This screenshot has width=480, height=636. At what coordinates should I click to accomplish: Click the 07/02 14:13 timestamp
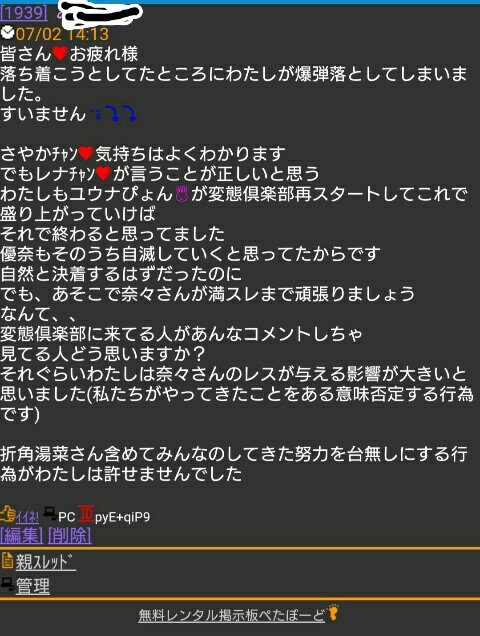(62, 34)
